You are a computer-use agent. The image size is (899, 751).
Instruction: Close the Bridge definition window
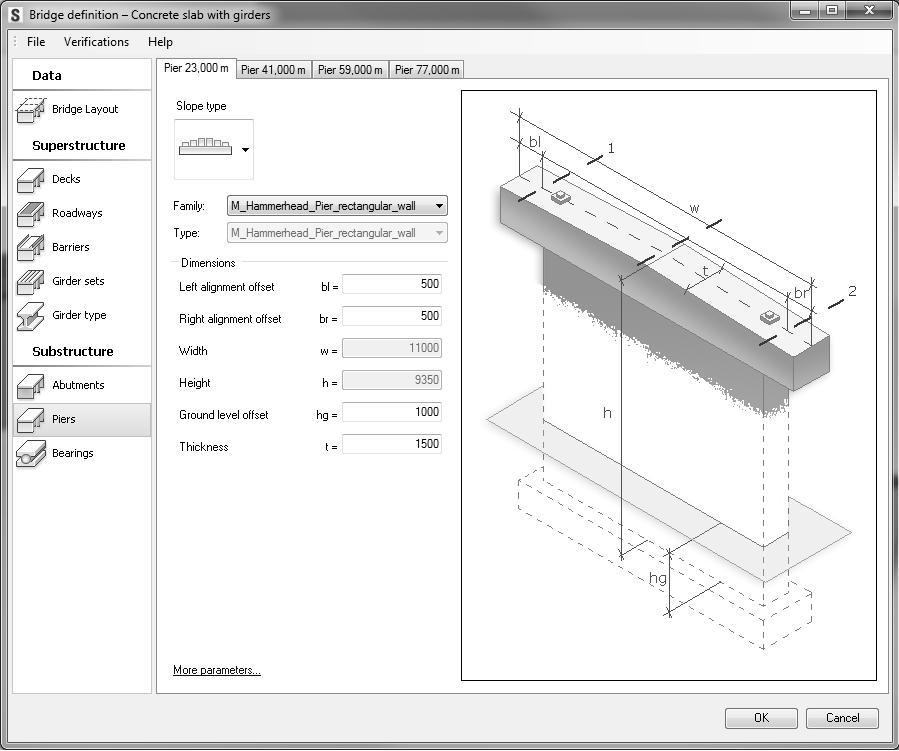869,11
